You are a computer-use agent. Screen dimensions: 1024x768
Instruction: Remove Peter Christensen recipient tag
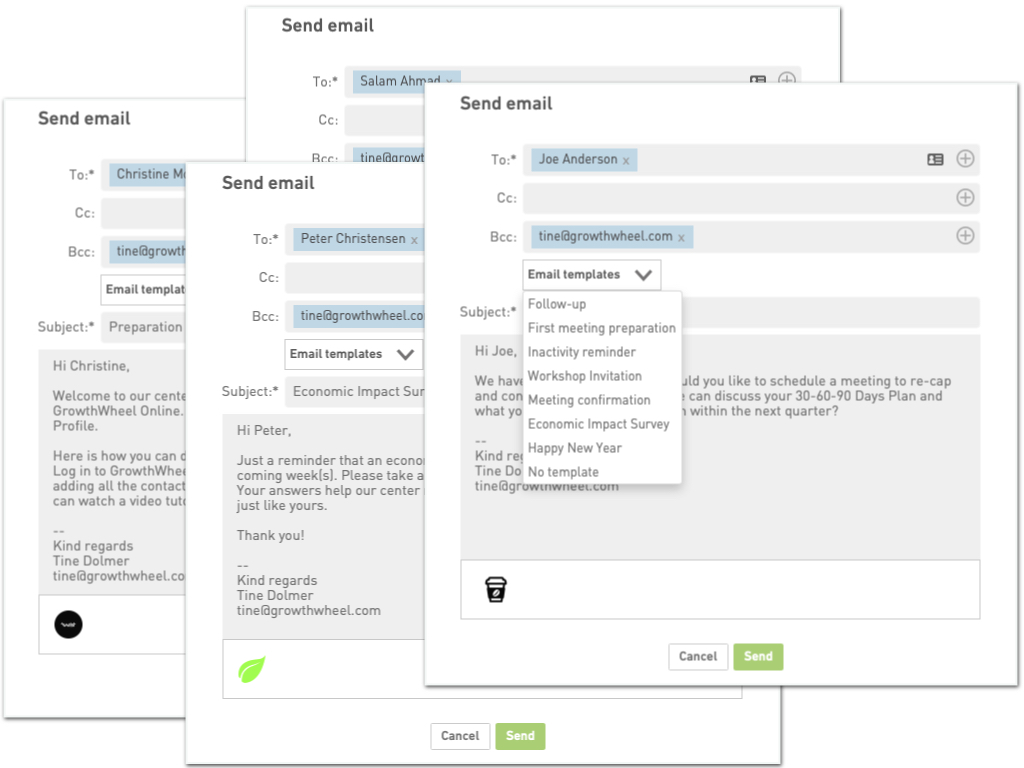pos(414,240)
